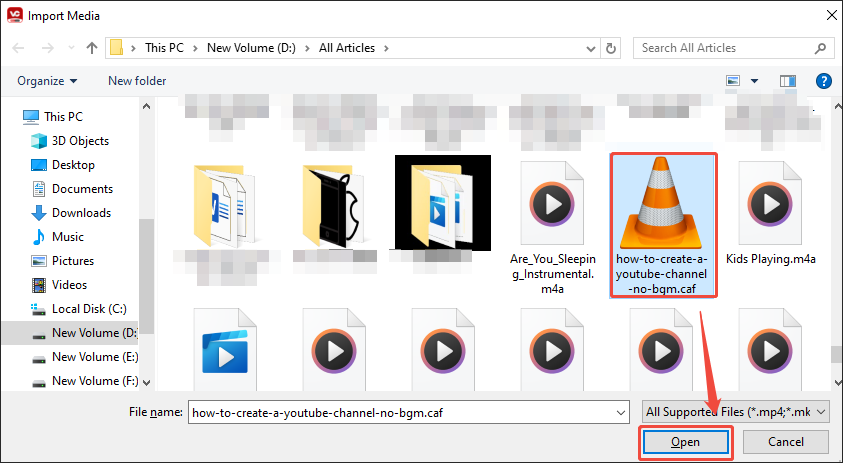The width and height of the screenshot is (843, 463).
Task: Expand chevron after All Articles breadcrumb
Action: [x=386, y=48]
